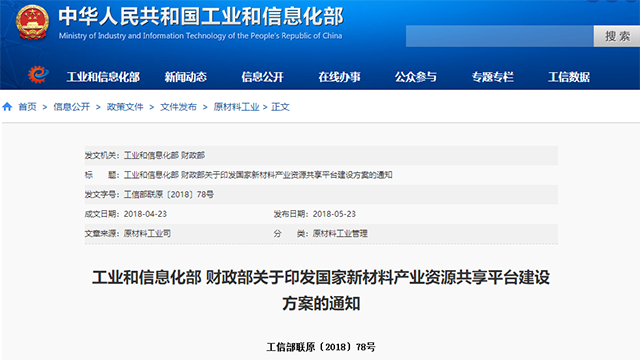This screenshot has width=640, height=360.
Task: Click the 政策文件 breadcrumb link
Action: click(125, 107)
